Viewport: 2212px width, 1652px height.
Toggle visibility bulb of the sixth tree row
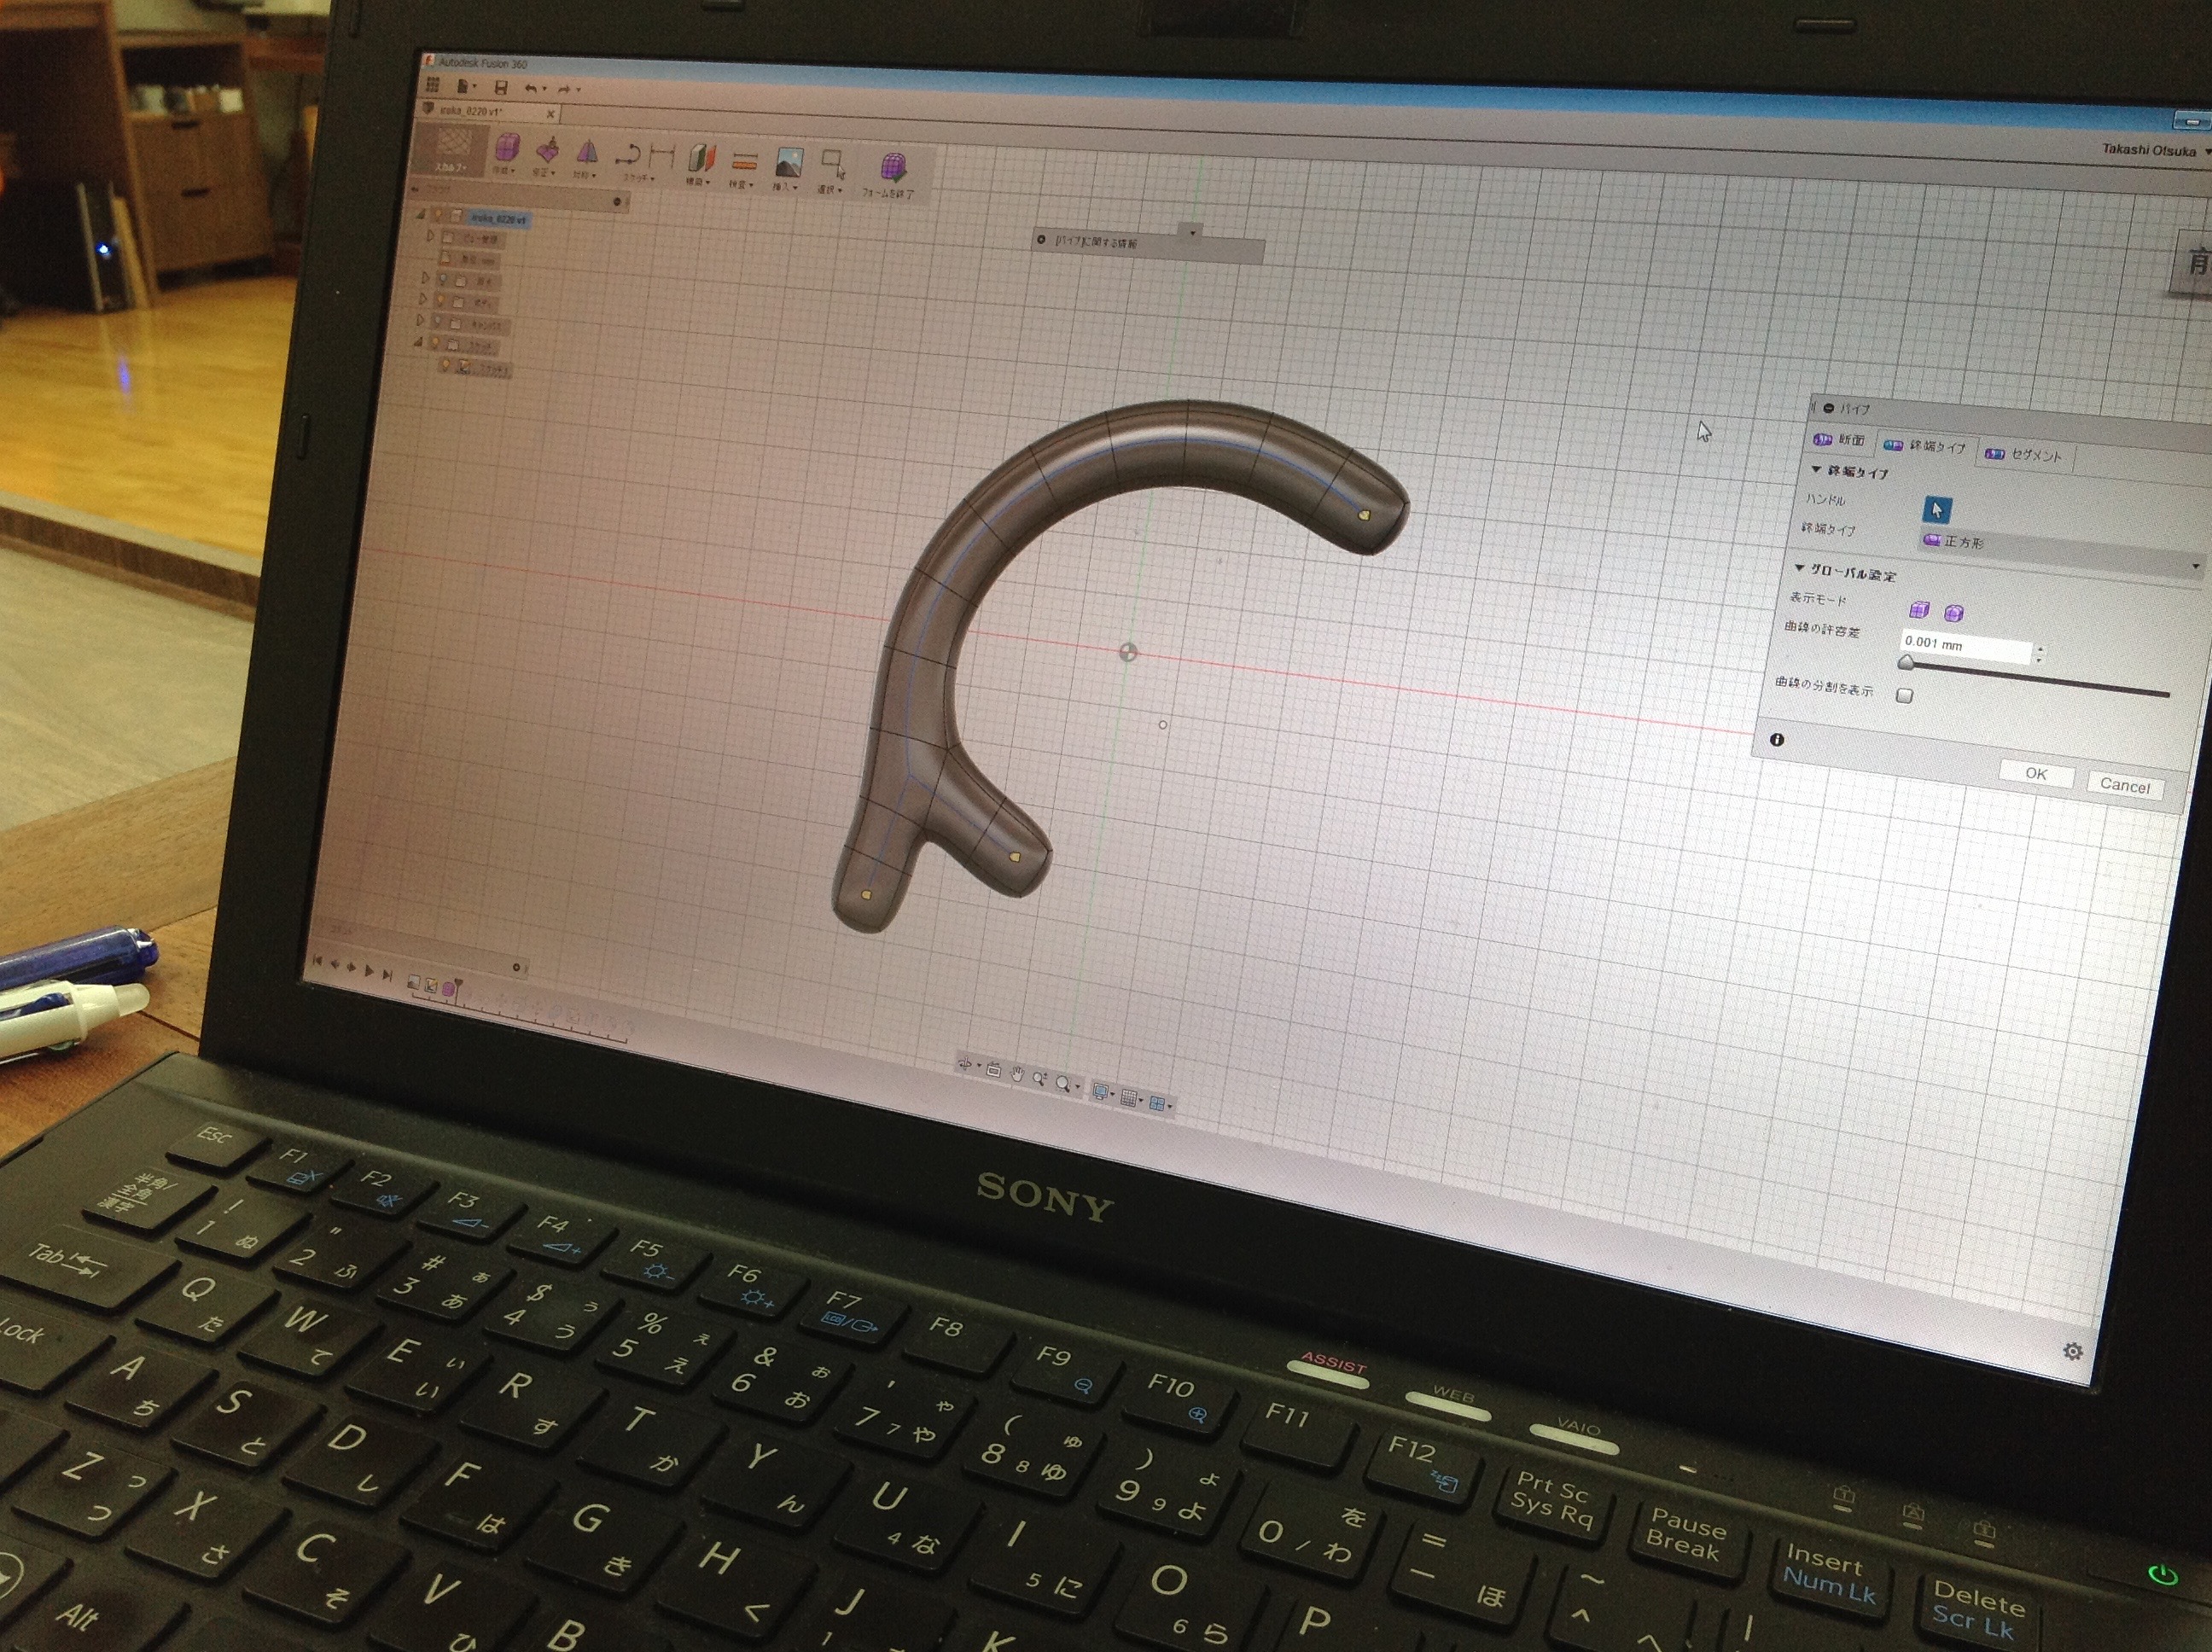pos(435,343)
